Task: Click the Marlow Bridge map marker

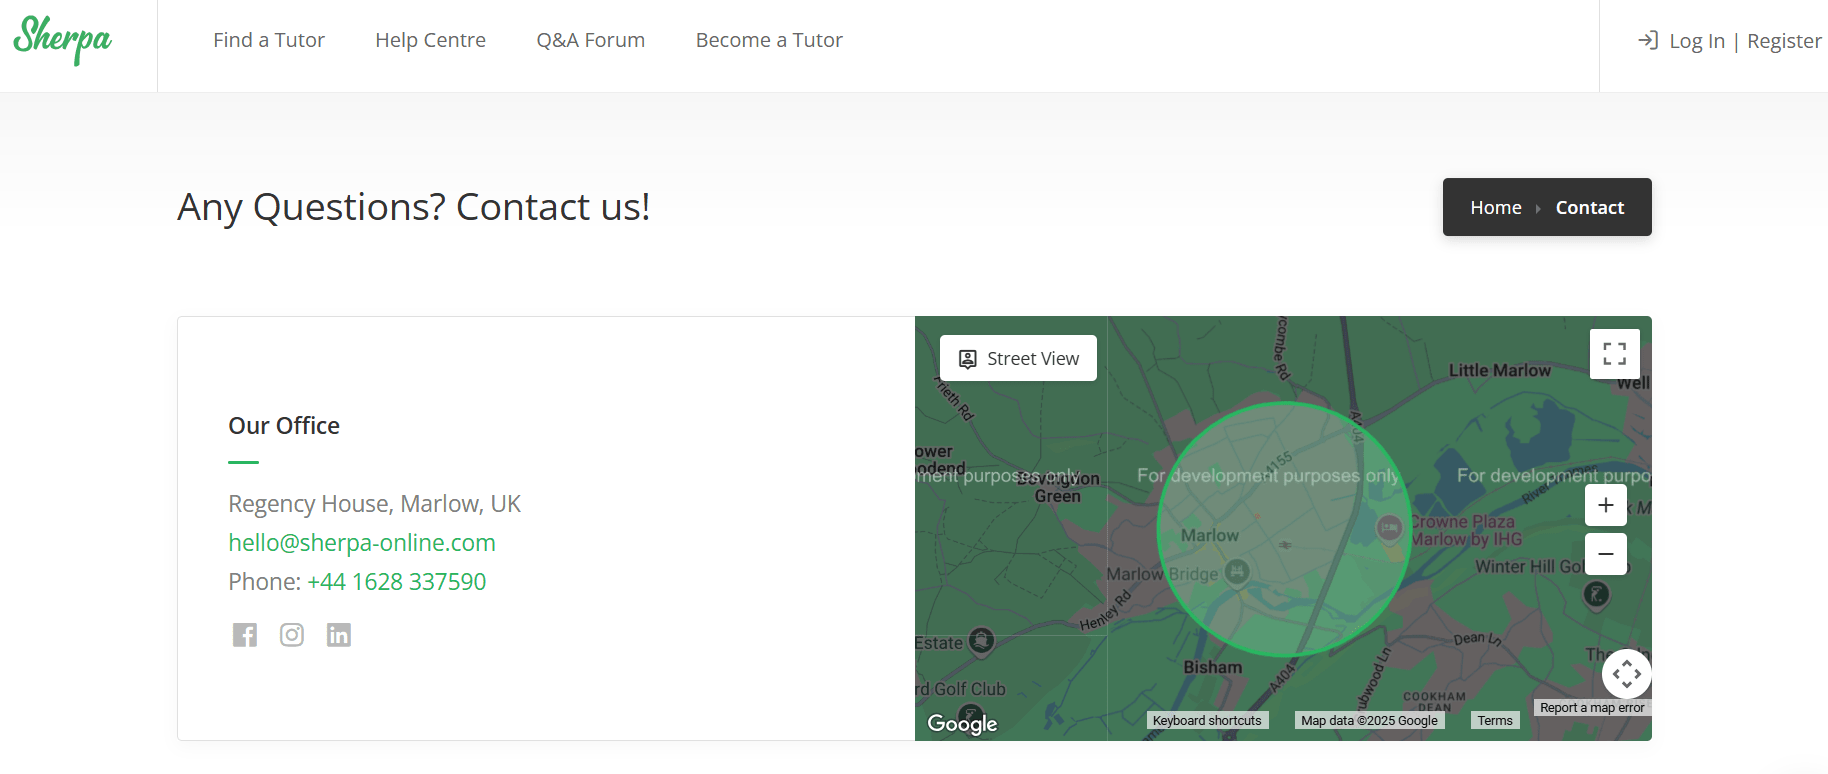Action: pyautogui.click(x=1237, y=572)
